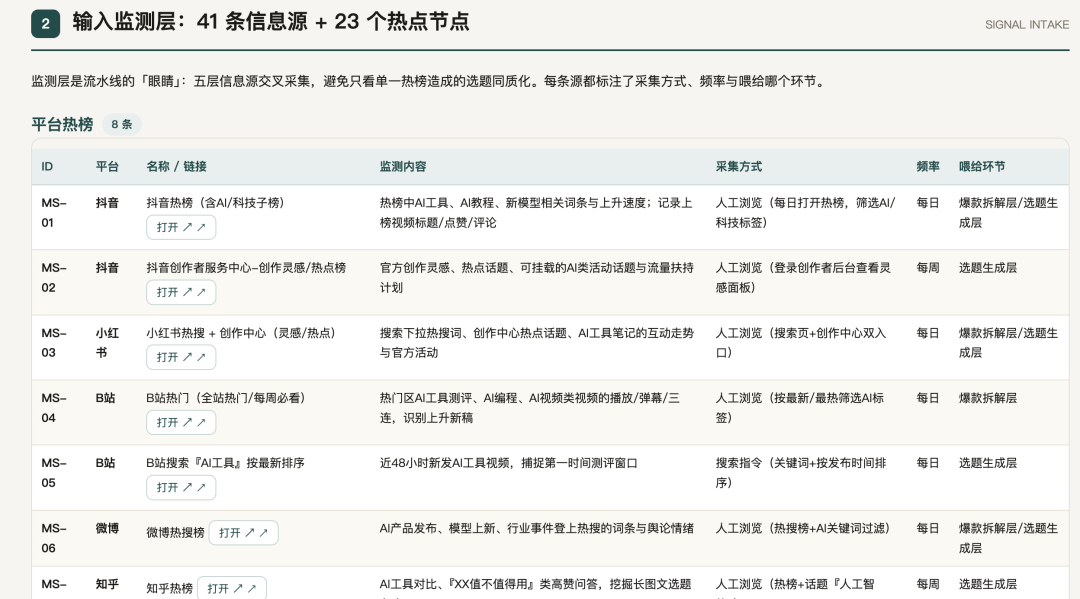Image resolution: width=1080 pixels, height=599 pixels.
Task: Click 人工浏览(热搜榜+AI关键词过滤) cell
Action: (x=802, y=528)
